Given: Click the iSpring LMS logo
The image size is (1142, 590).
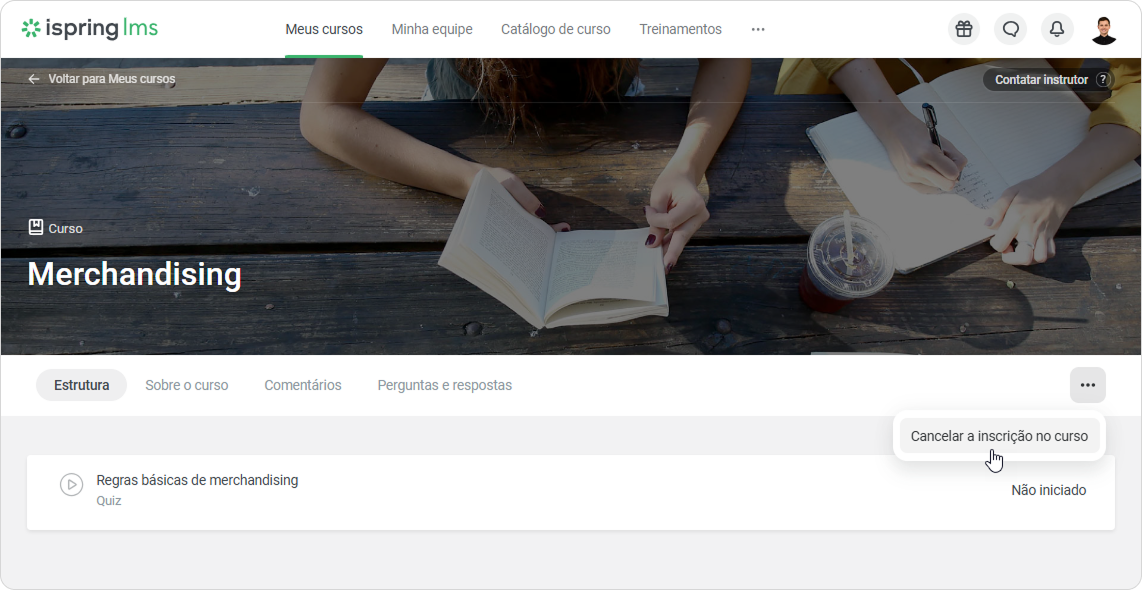Looking at the screenshot, I should (x=90, y=29).
